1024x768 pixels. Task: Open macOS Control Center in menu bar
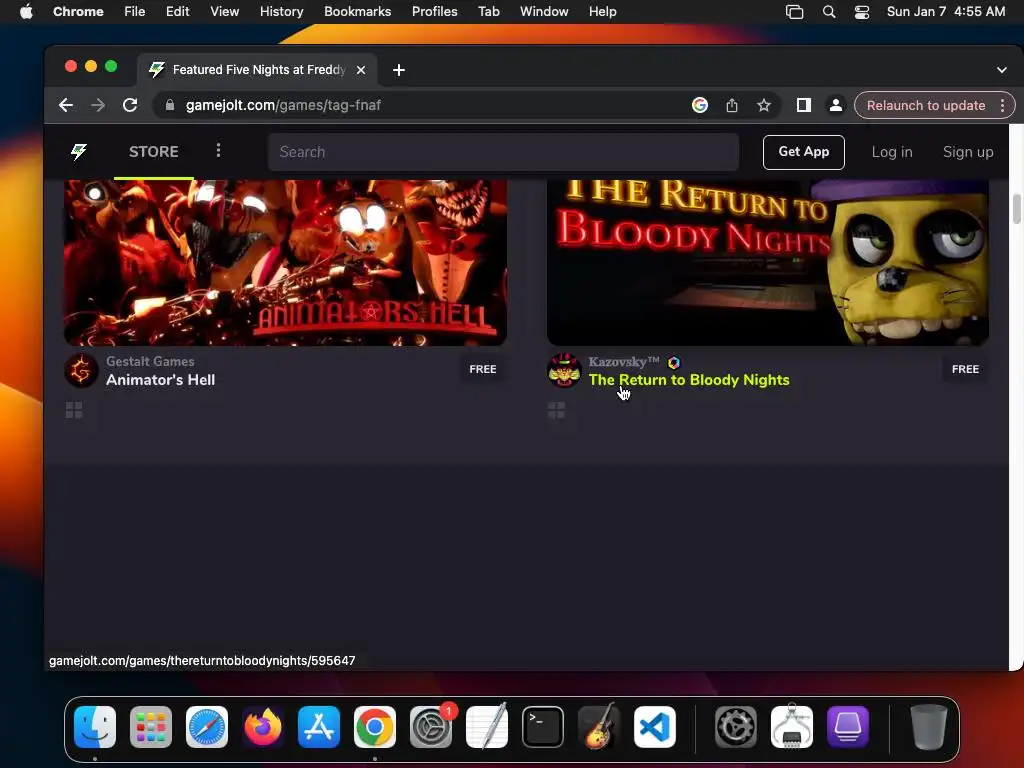pyautogui.click(x=861, y=12)
